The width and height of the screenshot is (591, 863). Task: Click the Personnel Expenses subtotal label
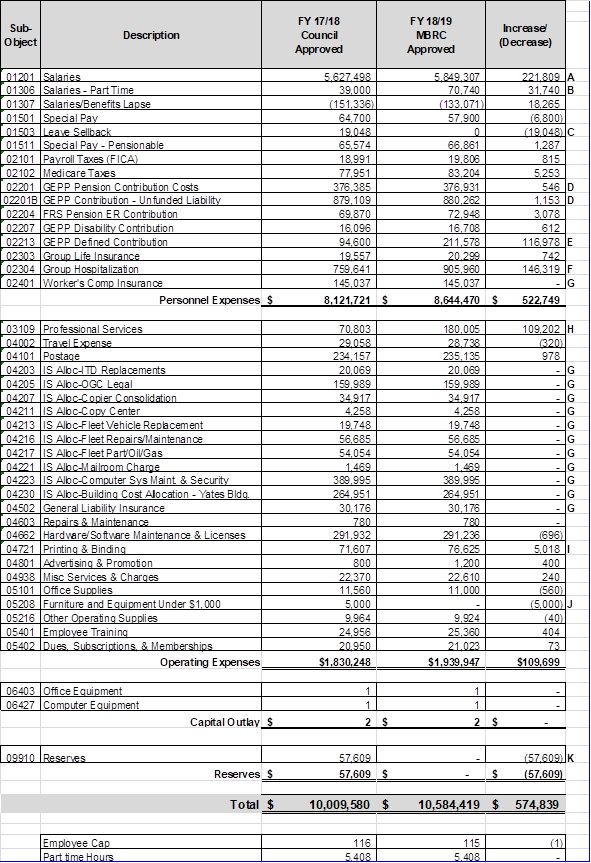[x=210, y=300]
